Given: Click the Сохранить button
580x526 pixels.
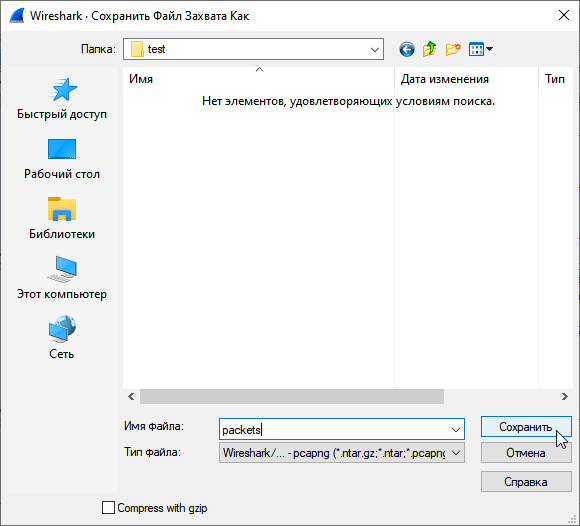Looking at the screenshot, I should [x=526, y=427].
